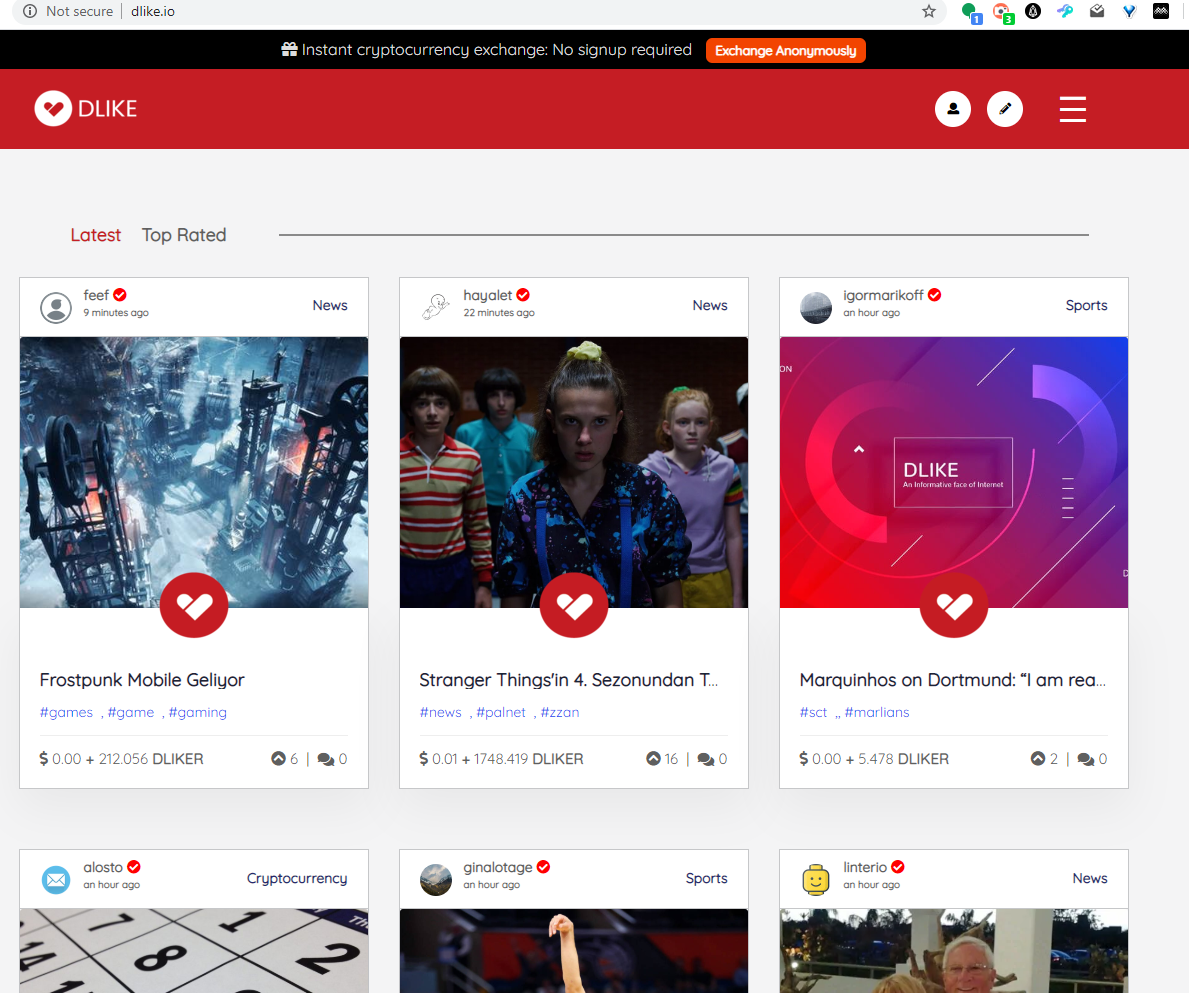
Task: Click hayalet's avatar icon
Action: coord(436,308)
